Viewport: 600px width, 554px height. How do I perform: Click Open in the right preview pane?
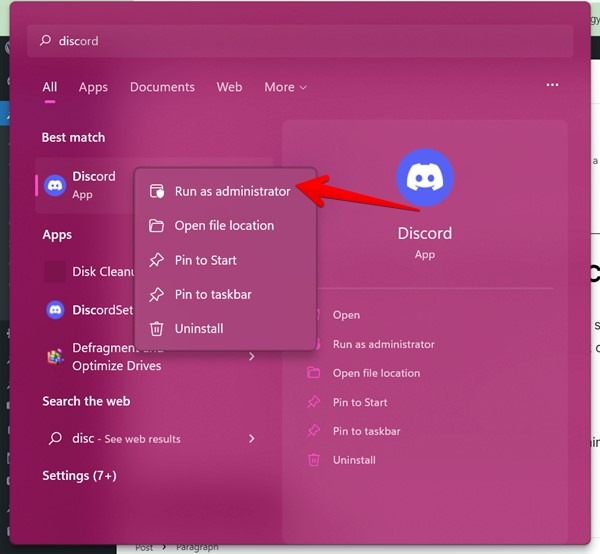tap(346, 315)
